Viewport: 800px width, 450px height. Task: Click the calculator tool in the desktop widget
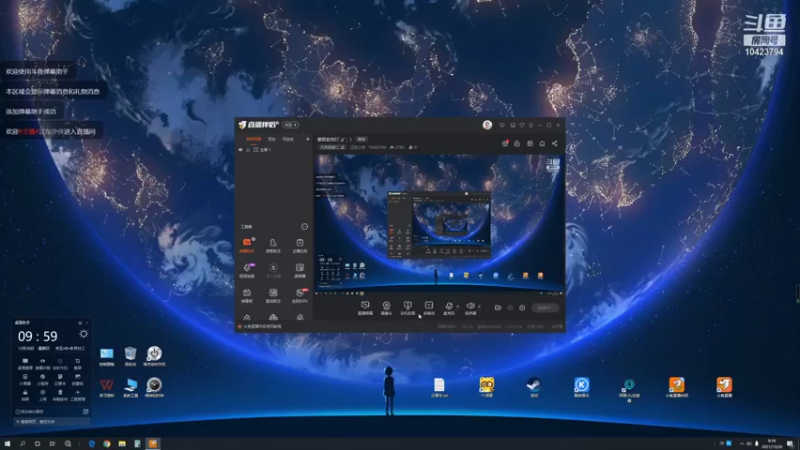[25, 379]
